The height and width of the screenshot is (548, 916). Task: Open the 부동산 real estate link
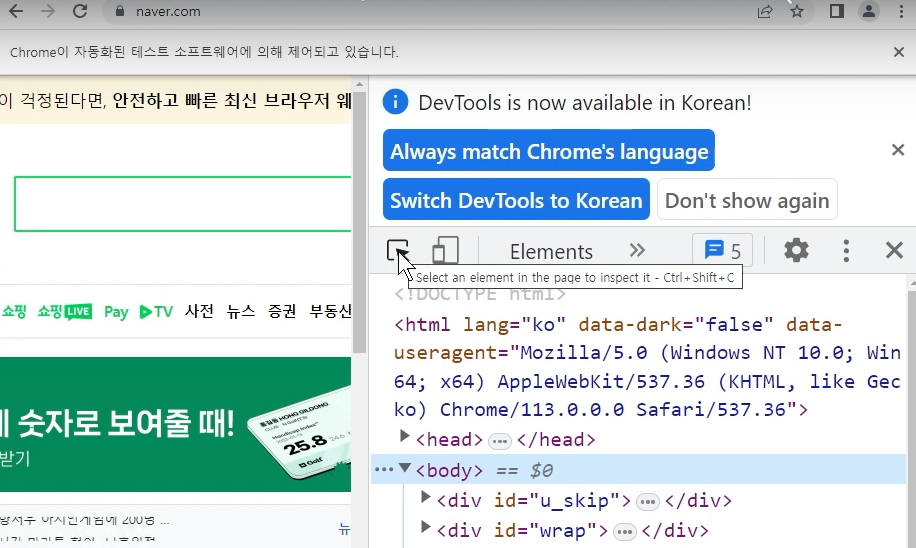[330, 311]
